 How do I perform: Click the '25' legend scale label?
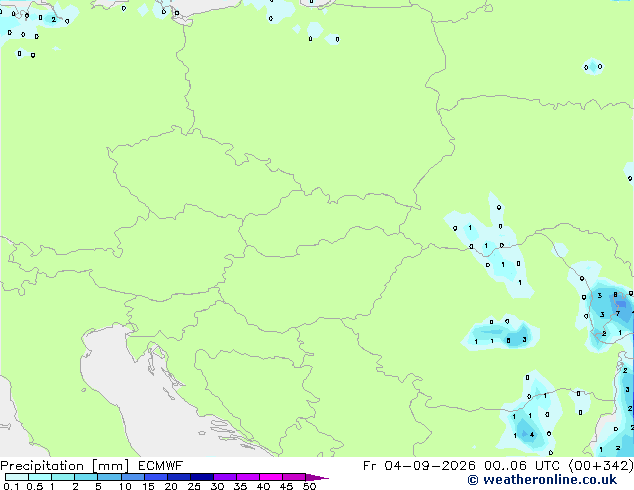(194, 486)
